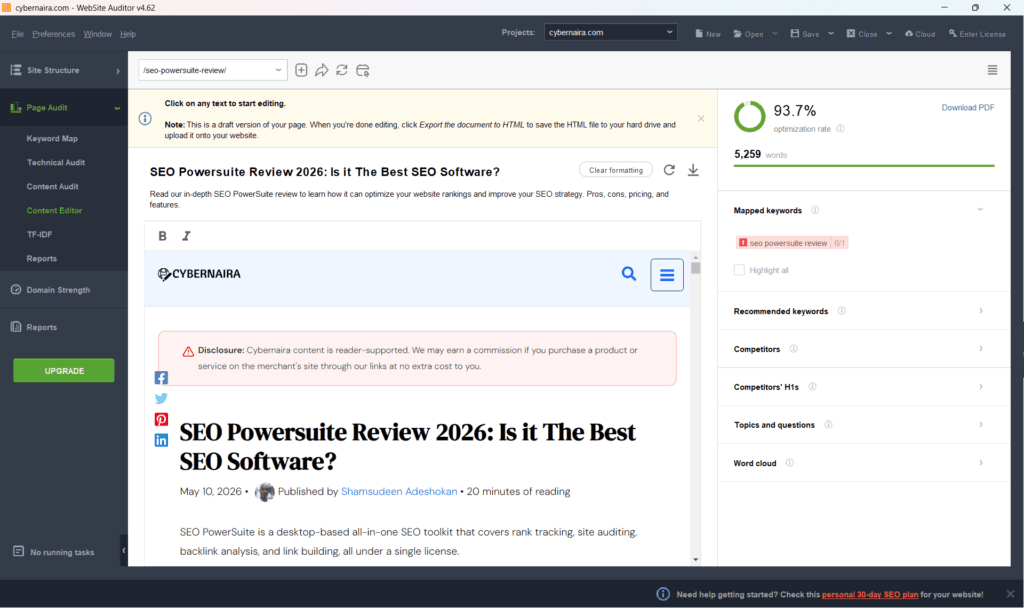Click the New project button
This screenshot has height=608, width=1024.
708,34
